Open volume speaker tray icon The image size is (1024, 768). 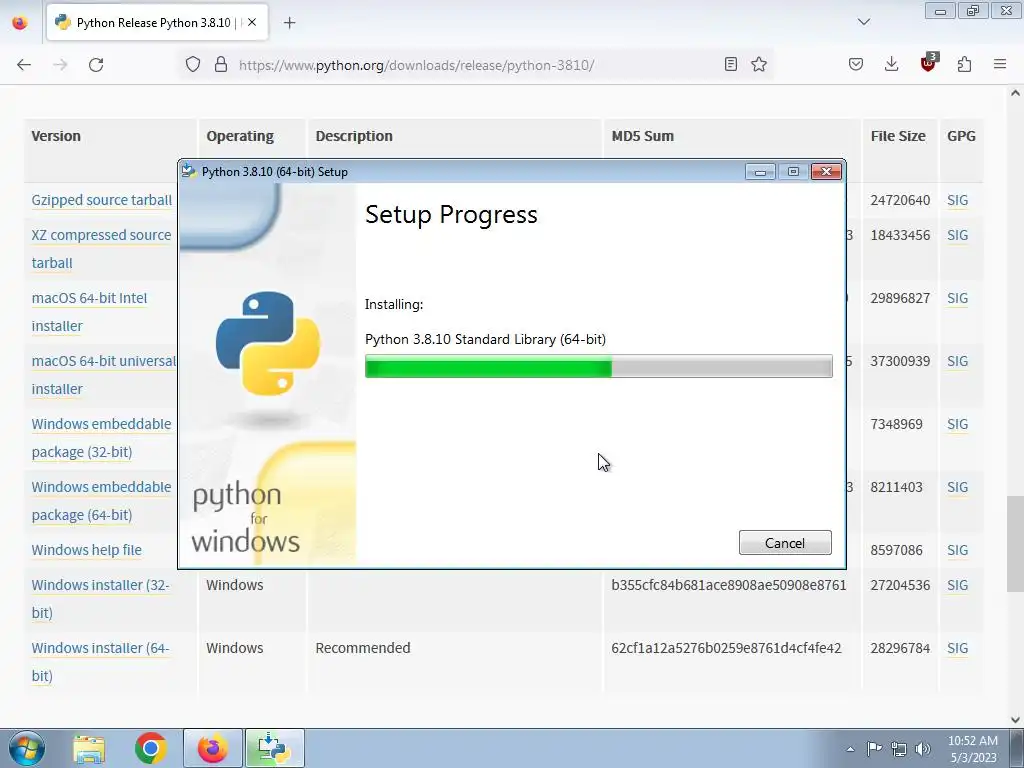tap(923, 749)
